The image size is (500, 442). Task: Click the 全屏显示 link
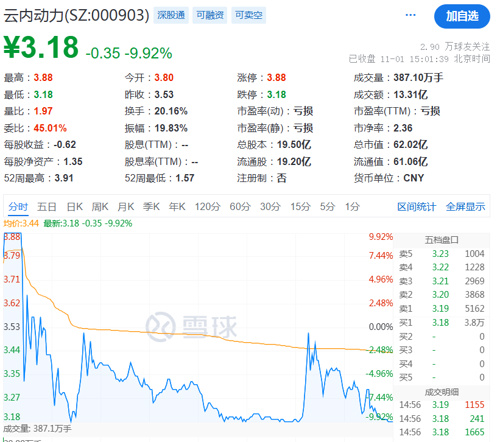465,207
